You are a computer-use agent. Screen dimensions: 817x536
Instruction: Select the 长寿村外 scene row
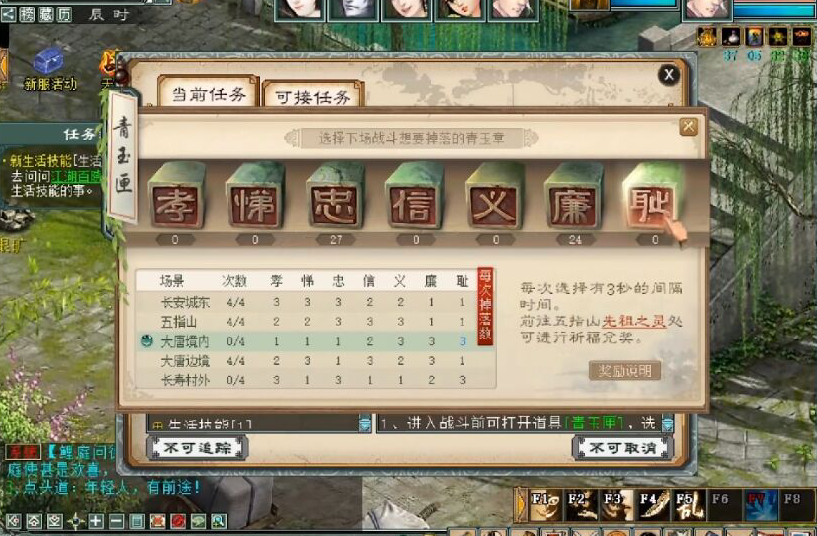(315, 380)
